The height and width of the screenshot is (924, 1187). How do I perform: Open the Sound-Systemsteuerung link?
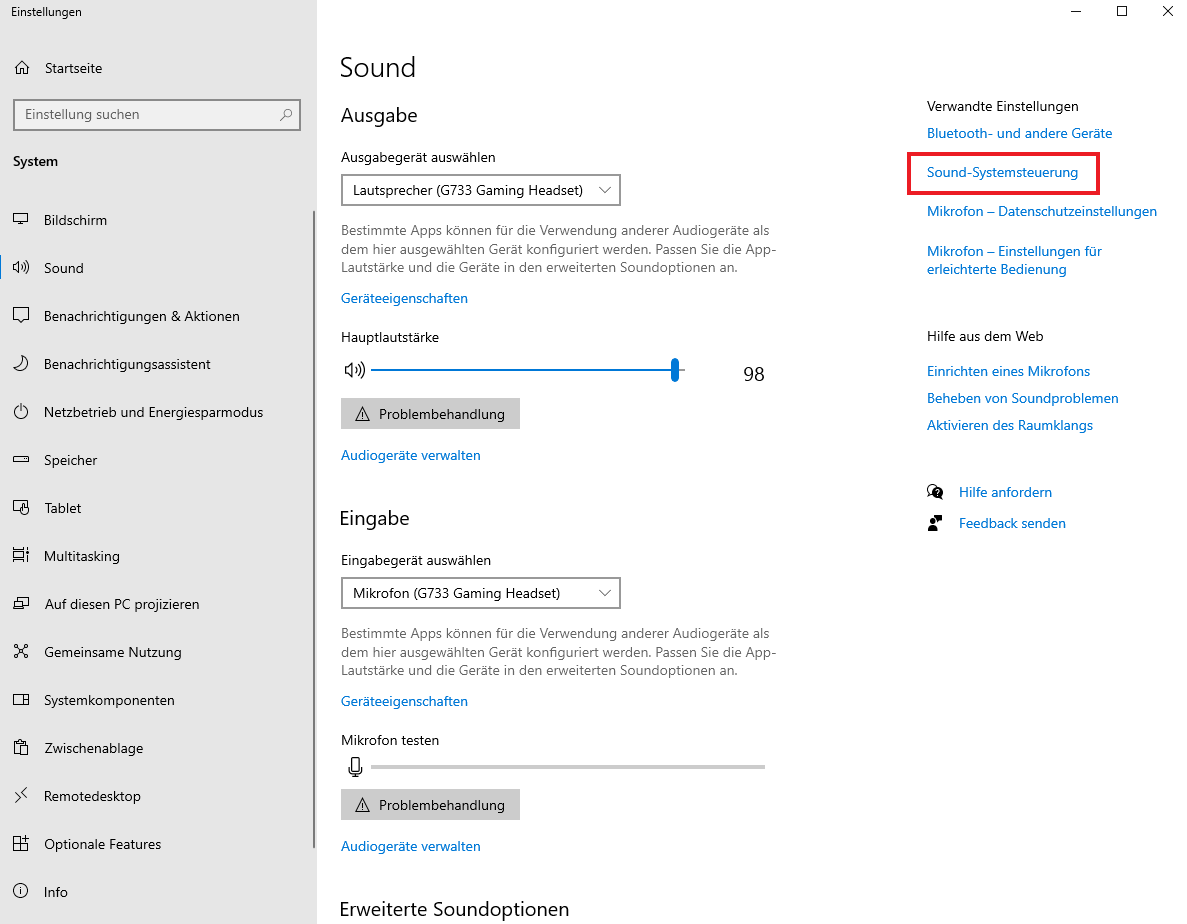1002,172
